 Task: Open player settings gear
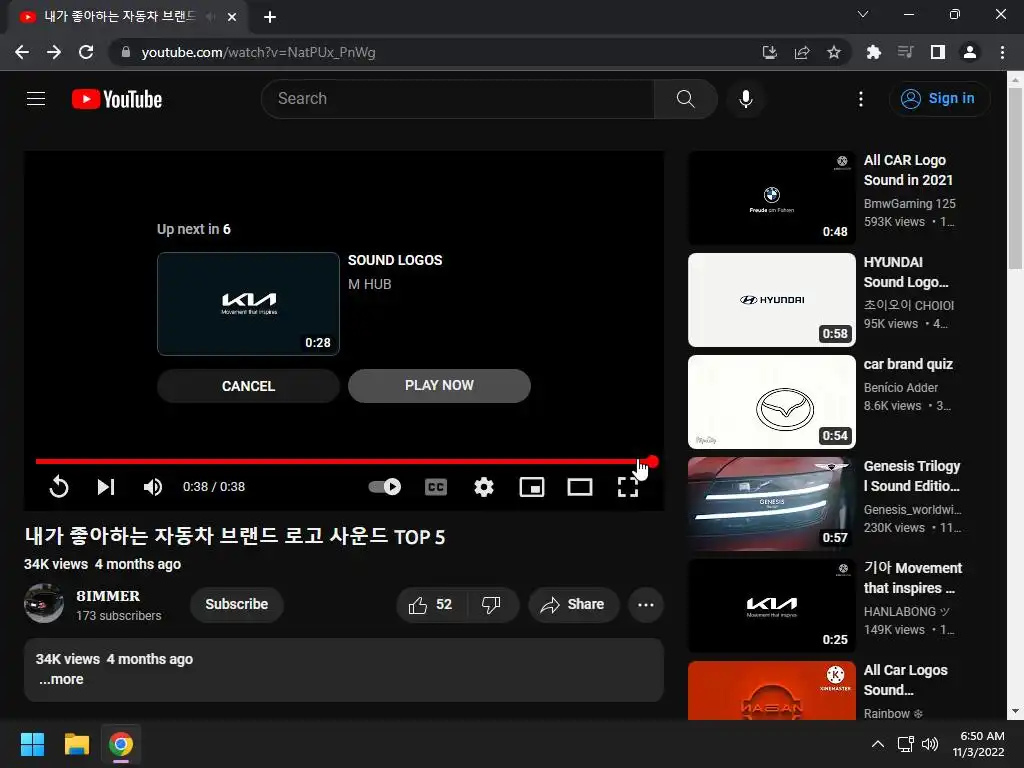tap(484, 487)
